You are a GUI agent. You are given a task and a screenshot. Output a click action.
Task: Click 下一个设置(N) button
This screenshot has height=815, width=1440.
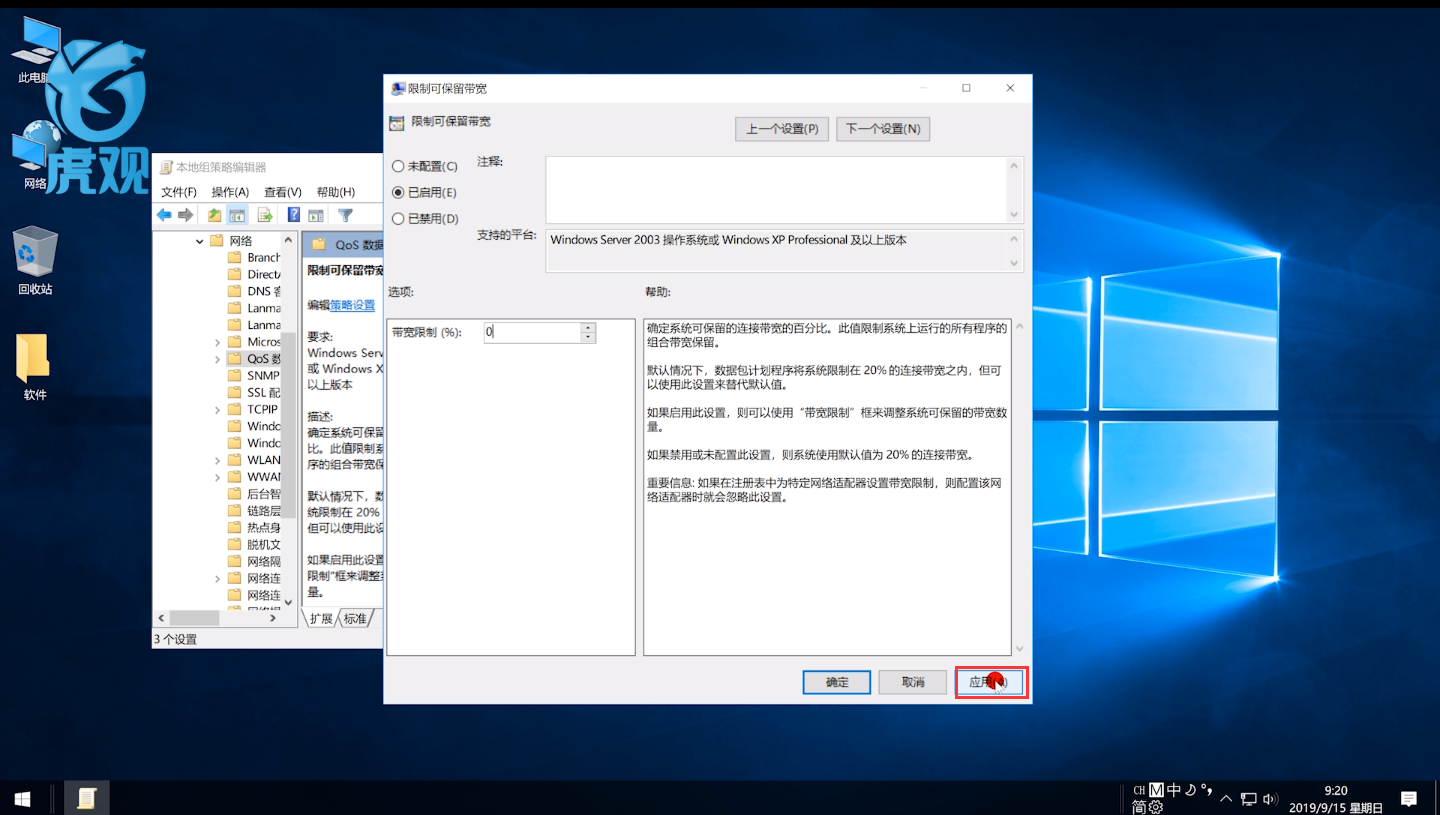point(883,129)
